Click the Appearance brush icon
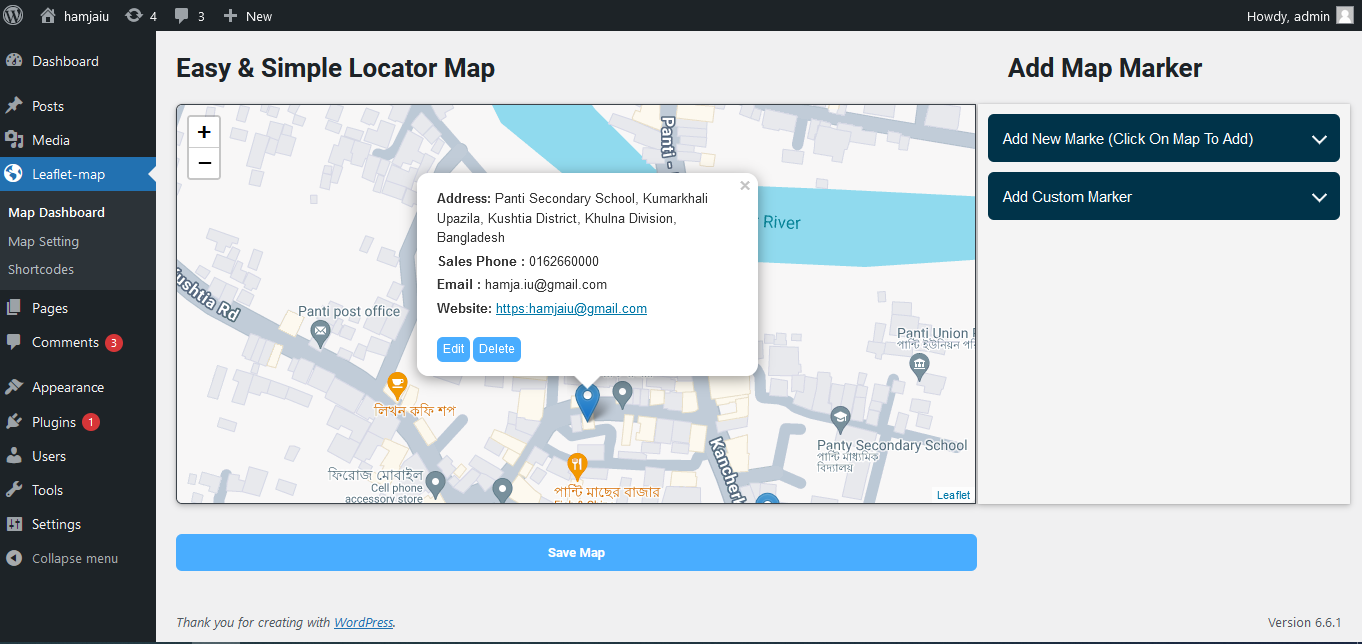This screenshot has height=644, width=1362. coord(14,387)
